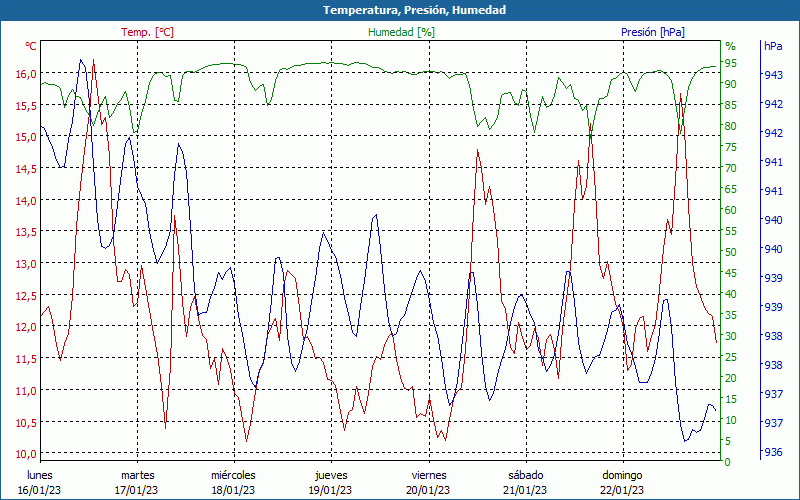Click the '10,0' temperature axis value
800x500 pixels.
click(26, 454)
